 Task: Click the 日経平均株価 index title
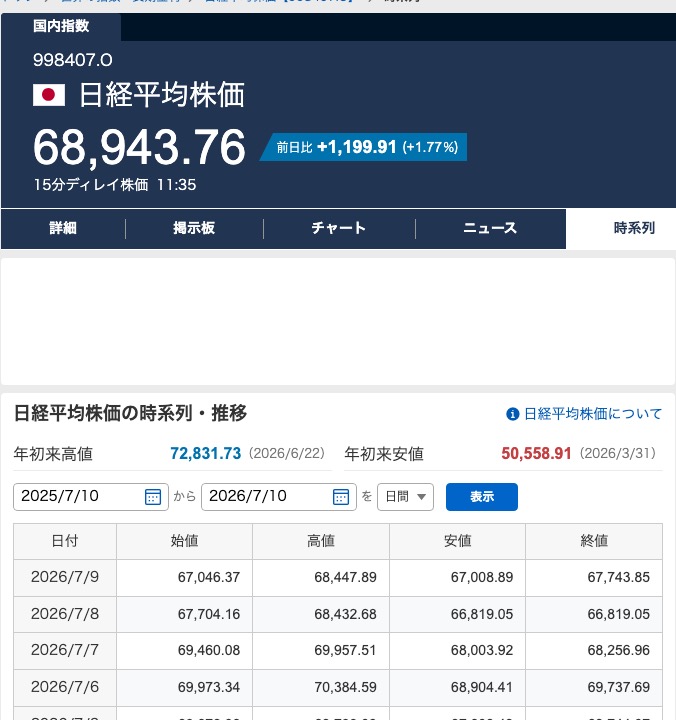coord(162,95)
